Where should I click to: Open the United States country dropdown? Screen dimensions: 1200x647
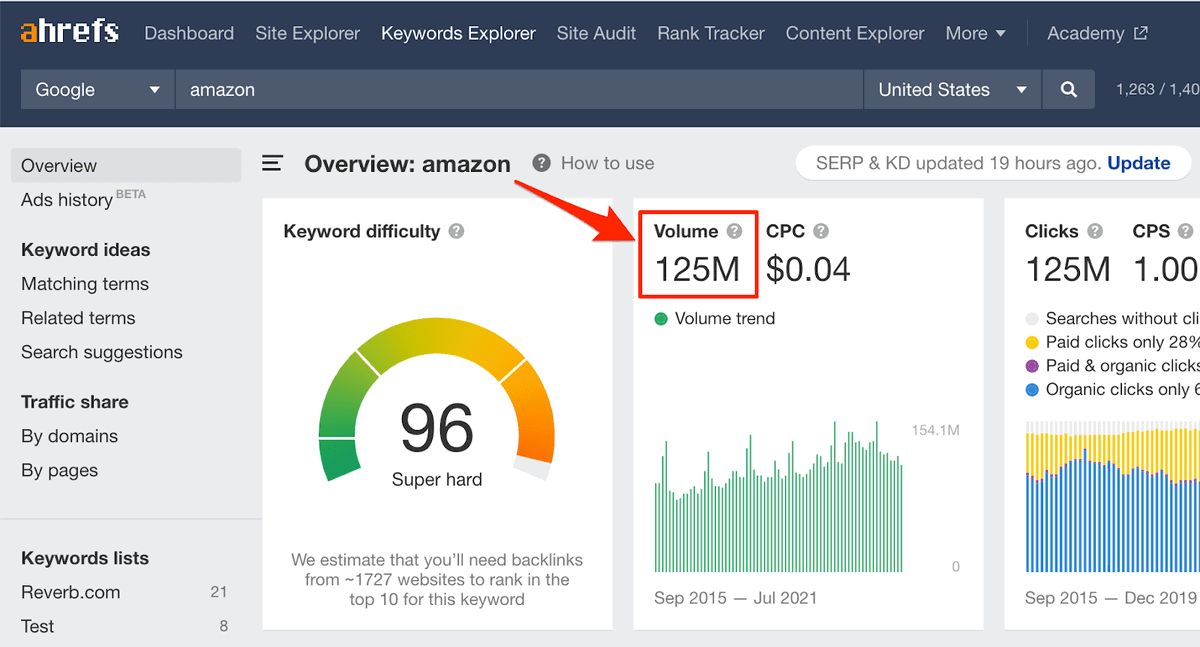click(x=952, y=89)
